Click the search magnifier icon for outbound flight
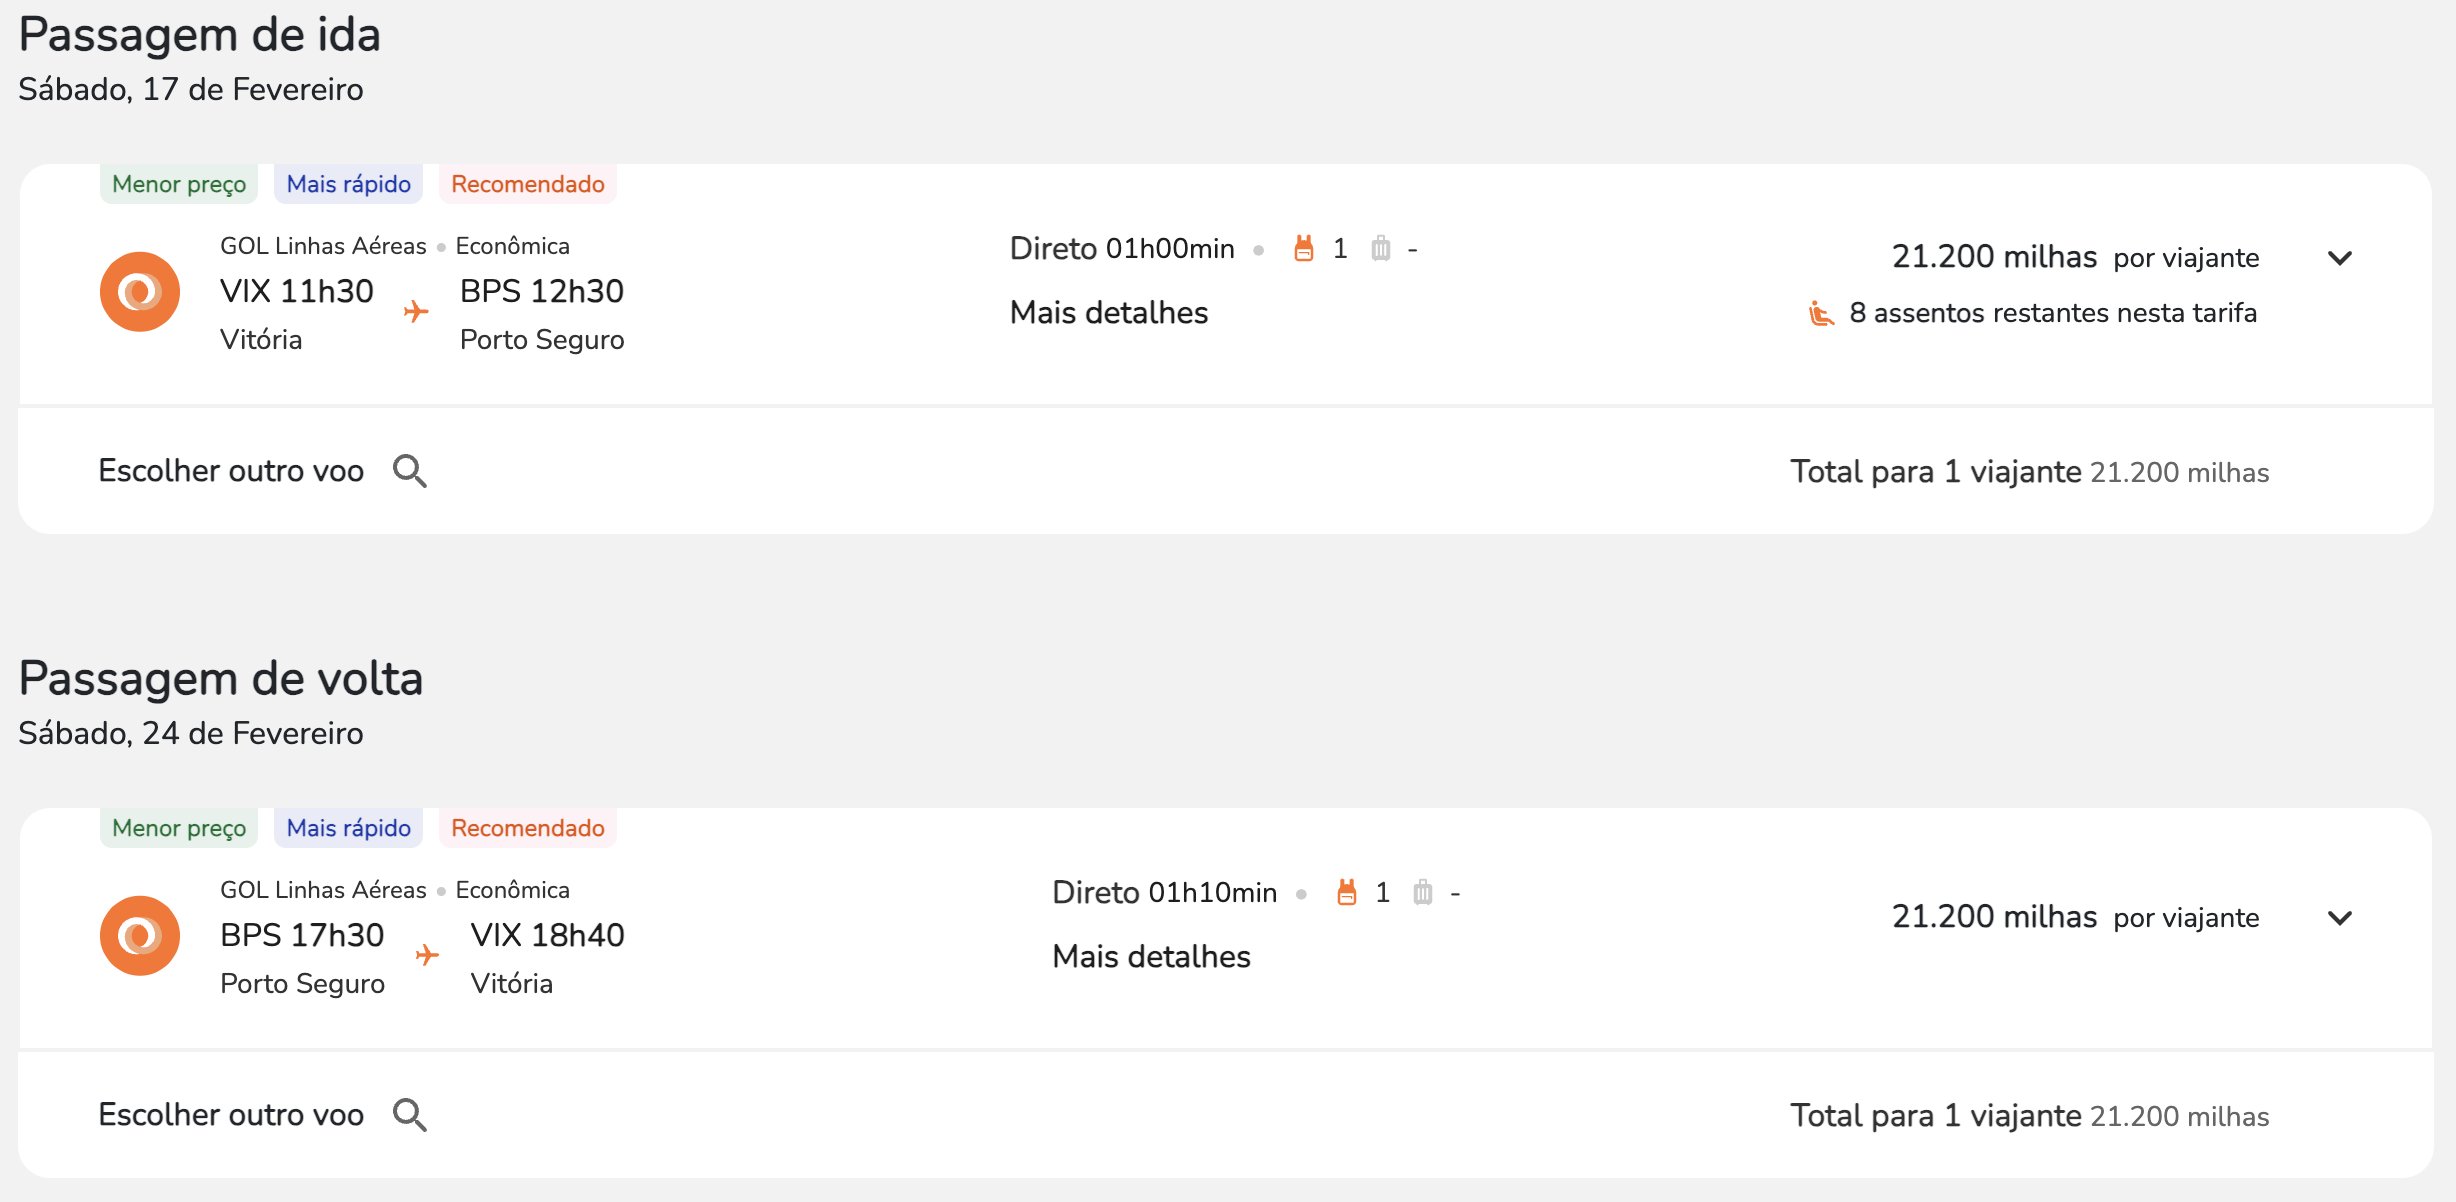2456x1202 pixels. 410,471
